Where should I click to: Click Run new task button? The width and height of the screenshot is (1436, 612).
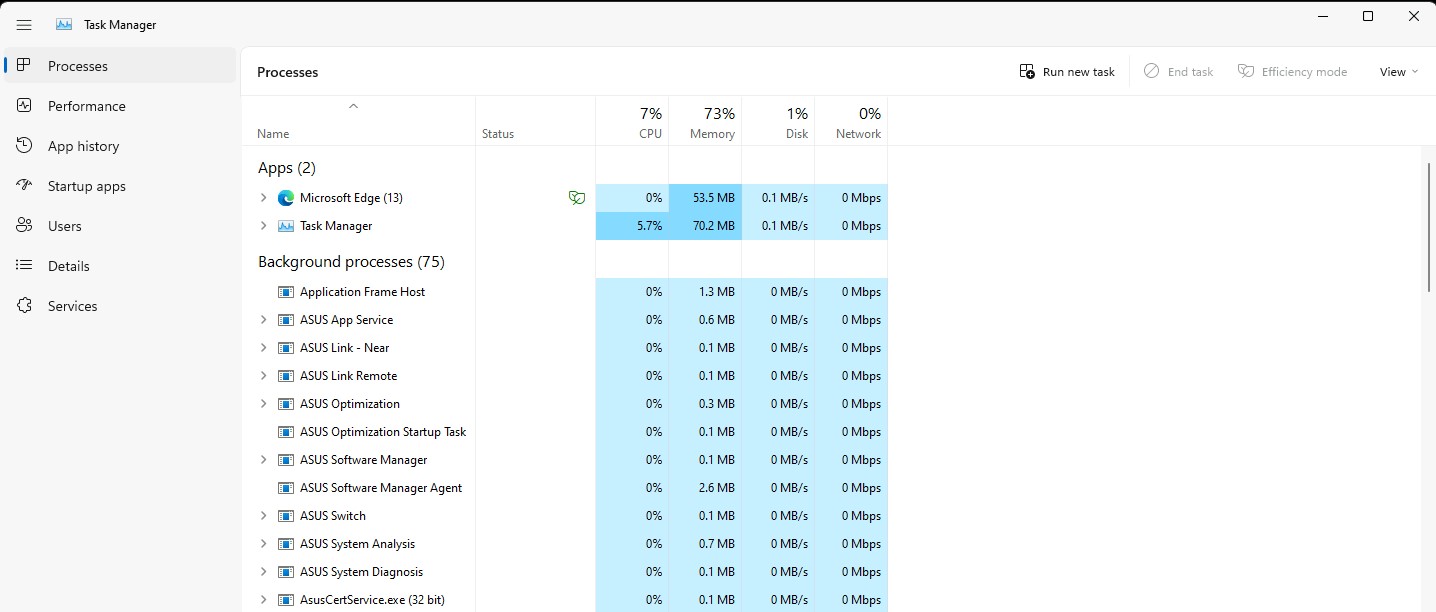[x=1067, y=72]
